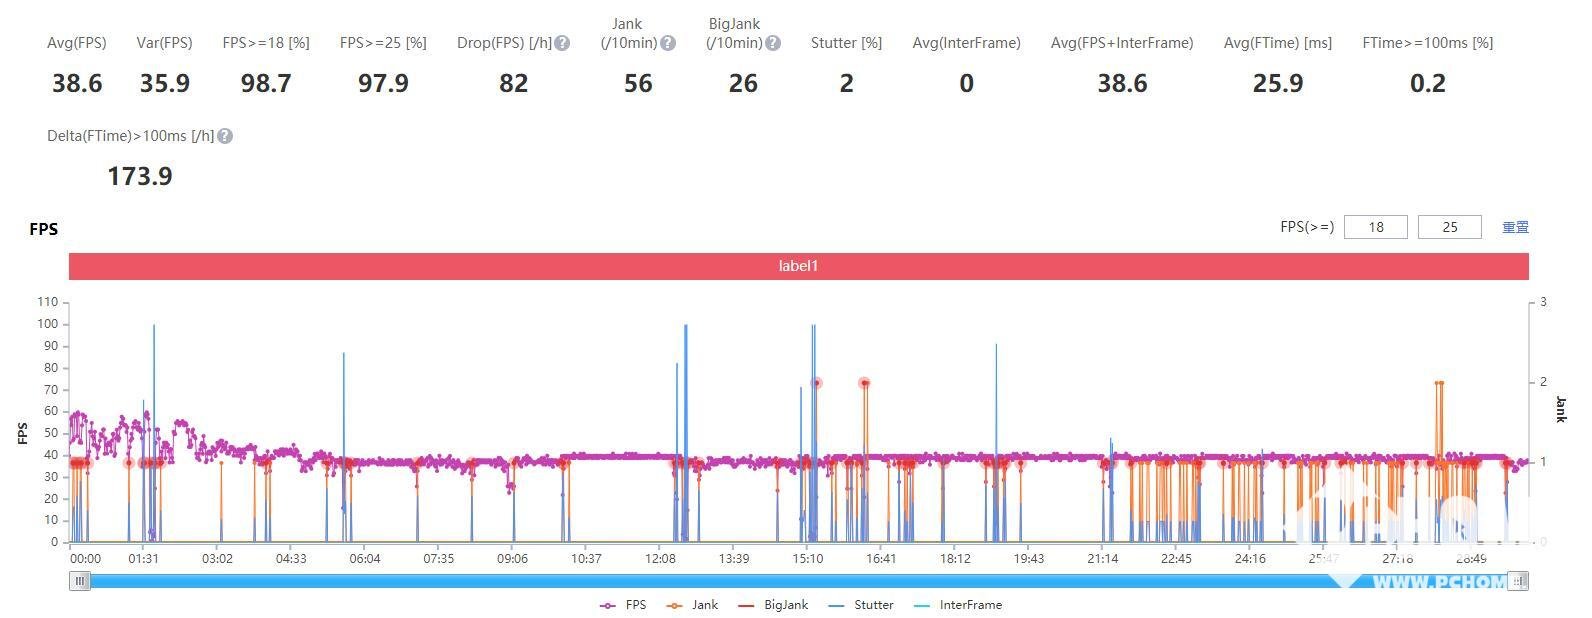This screenshot has height=618, width=1592.
Task: Click the blue reset link beside thresholds
Action: [1515, 227]
